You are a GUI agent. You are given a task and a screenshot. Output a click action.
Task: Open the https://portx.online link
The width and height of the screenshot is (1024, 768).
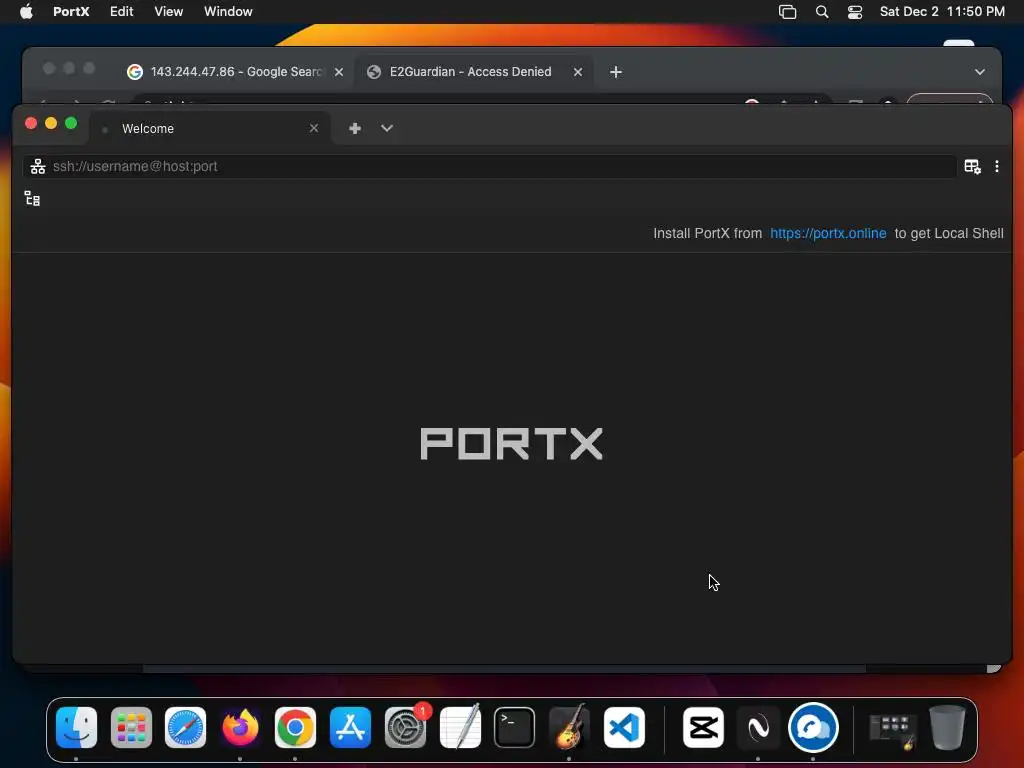(828, 233)
